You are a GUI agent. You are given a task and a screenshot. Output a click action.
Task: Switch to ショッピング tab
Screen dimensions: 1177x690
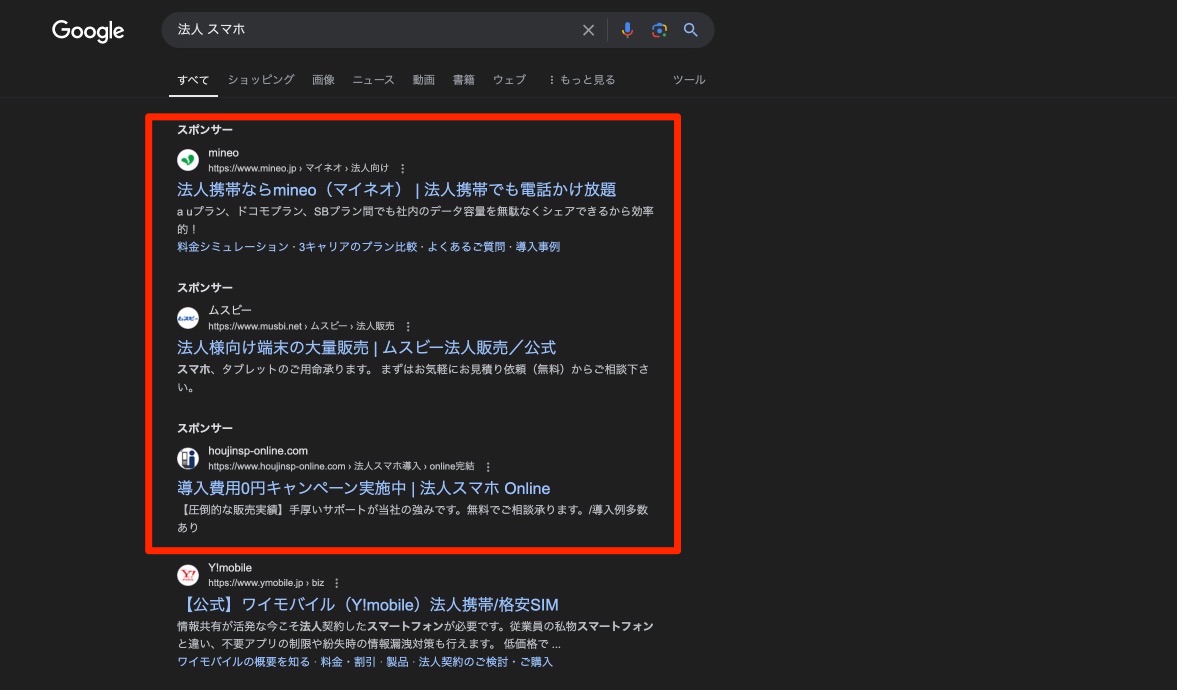261,80
